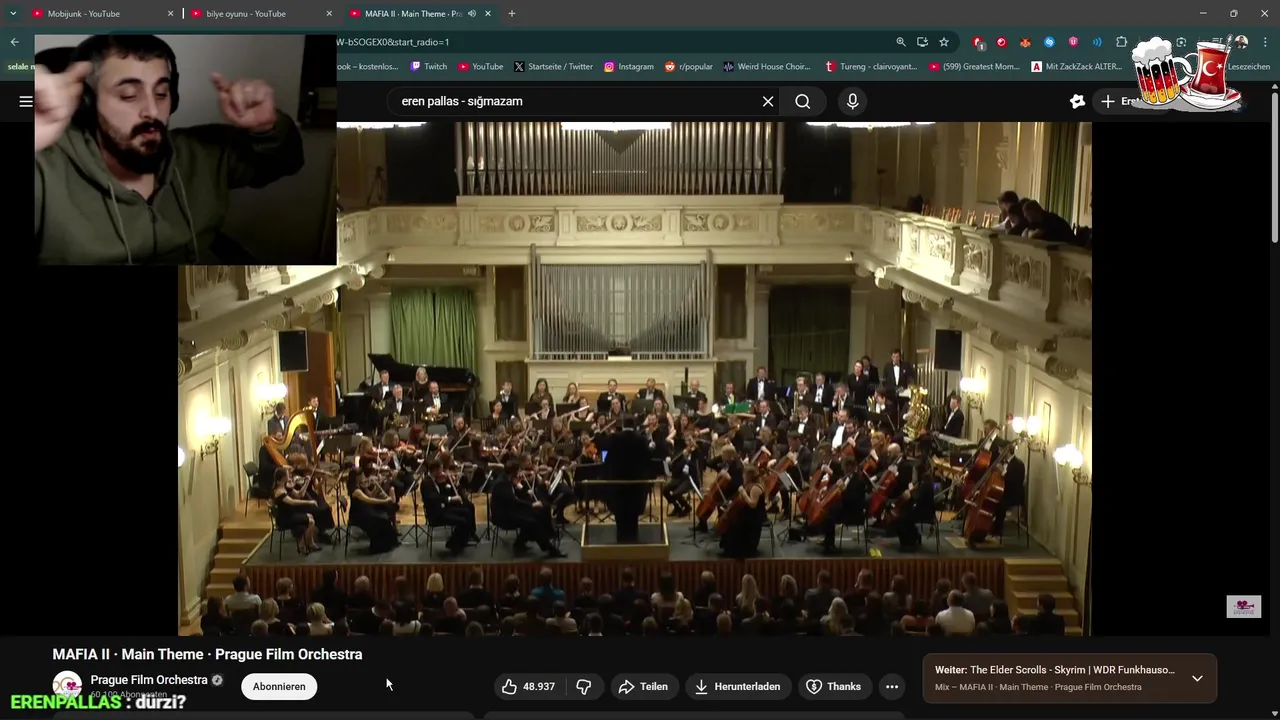Image resolution: width=1280 pixels, height=720 pixels.
Task: Open the red extension with badge
Action: (x=978, y=42)
